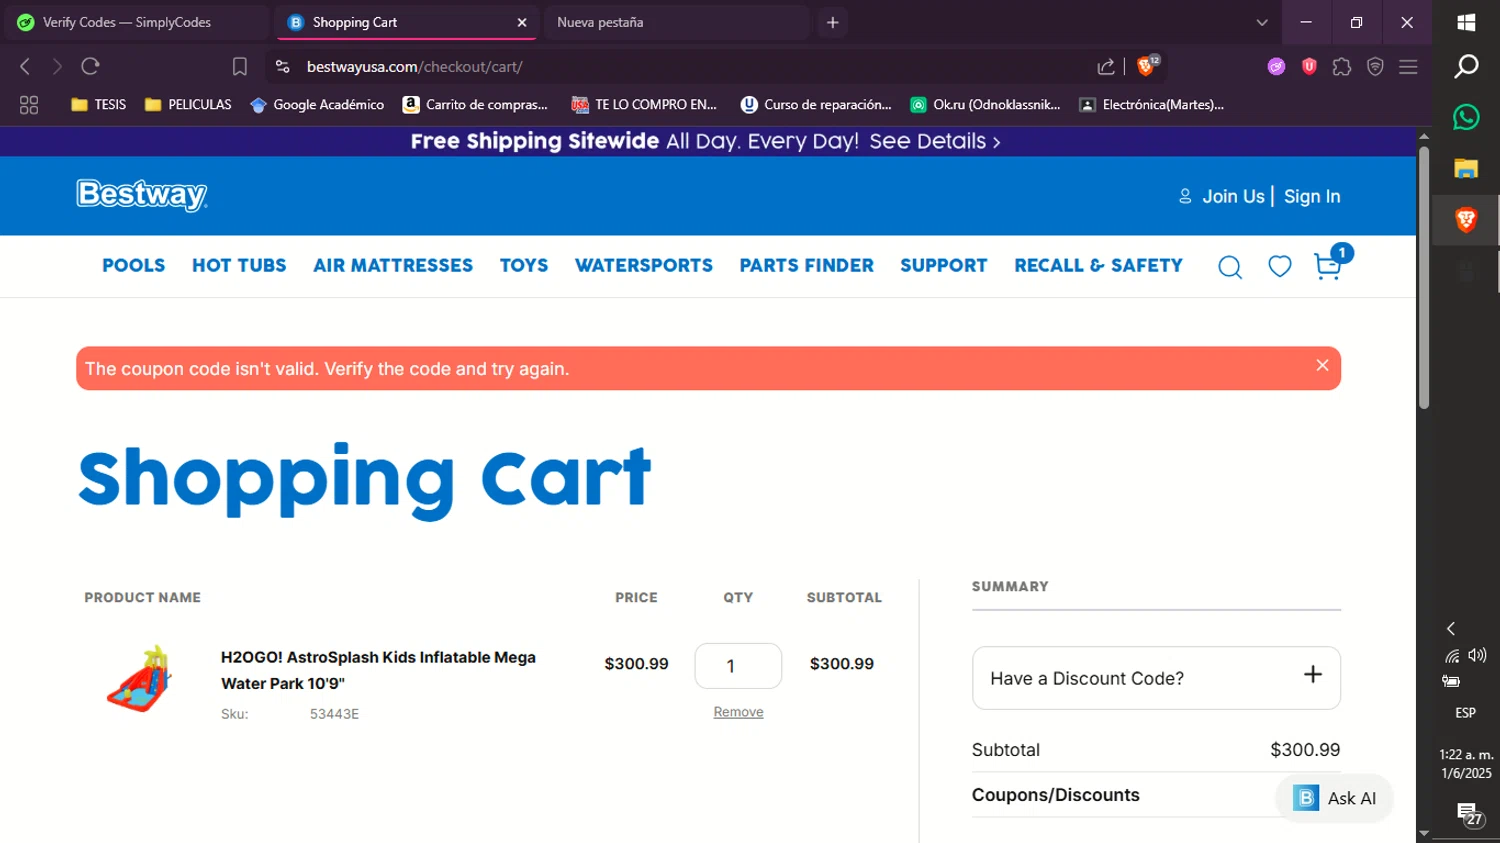1500x843 pixels.
Task: Open Curso de reparación bookmark
Action: [x=816, y=104]
